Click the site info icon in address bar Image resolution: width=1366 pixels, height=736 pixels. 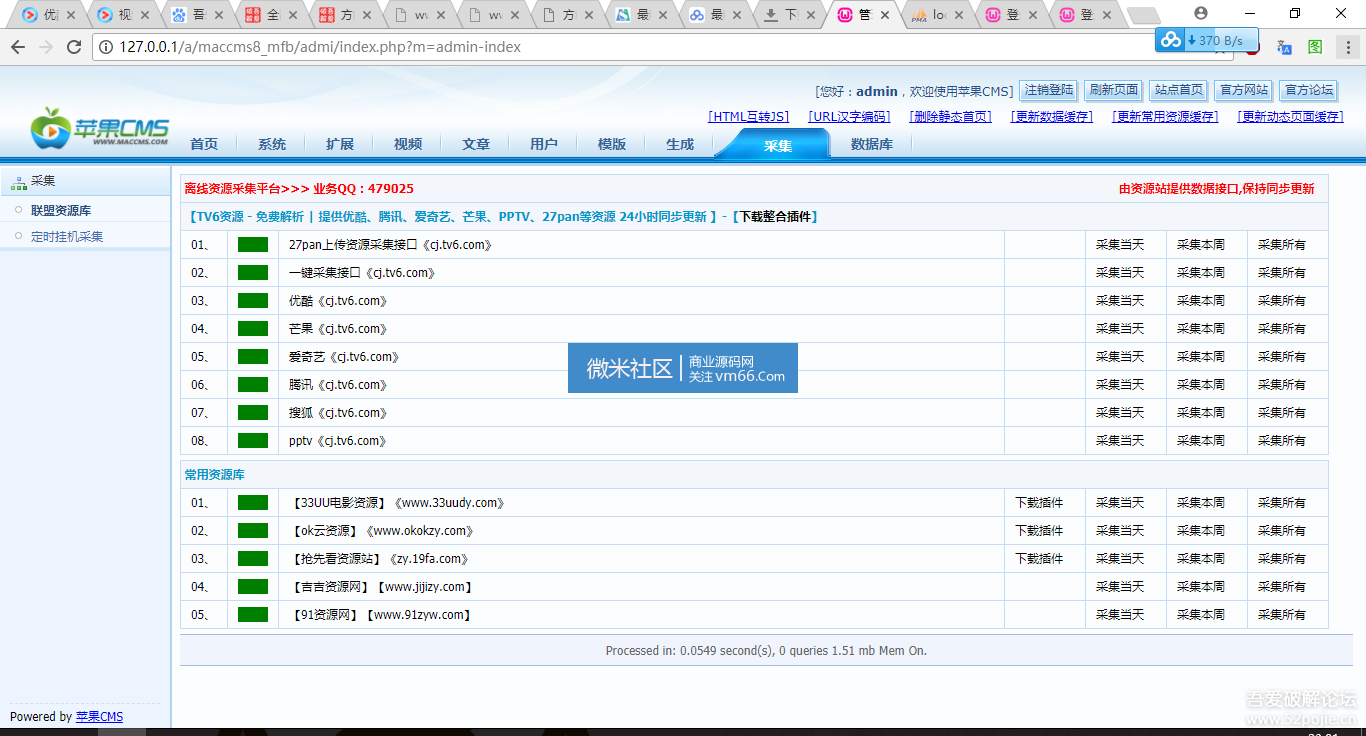click(107, 47)
